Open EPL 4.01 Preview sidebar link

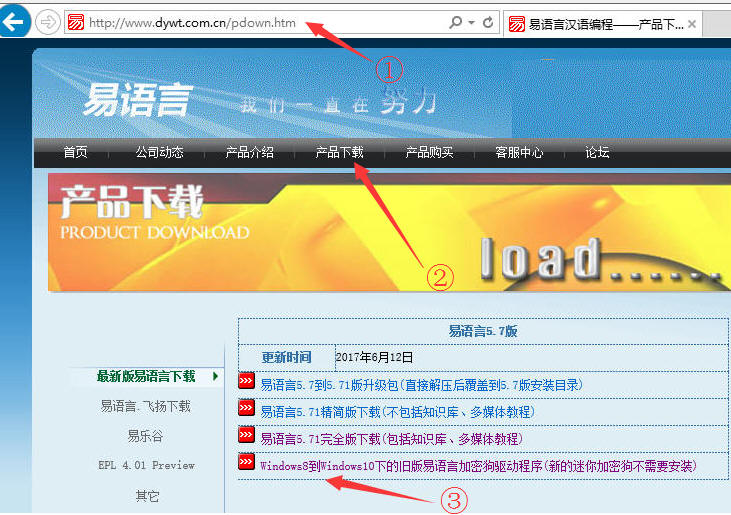[146, 465]
